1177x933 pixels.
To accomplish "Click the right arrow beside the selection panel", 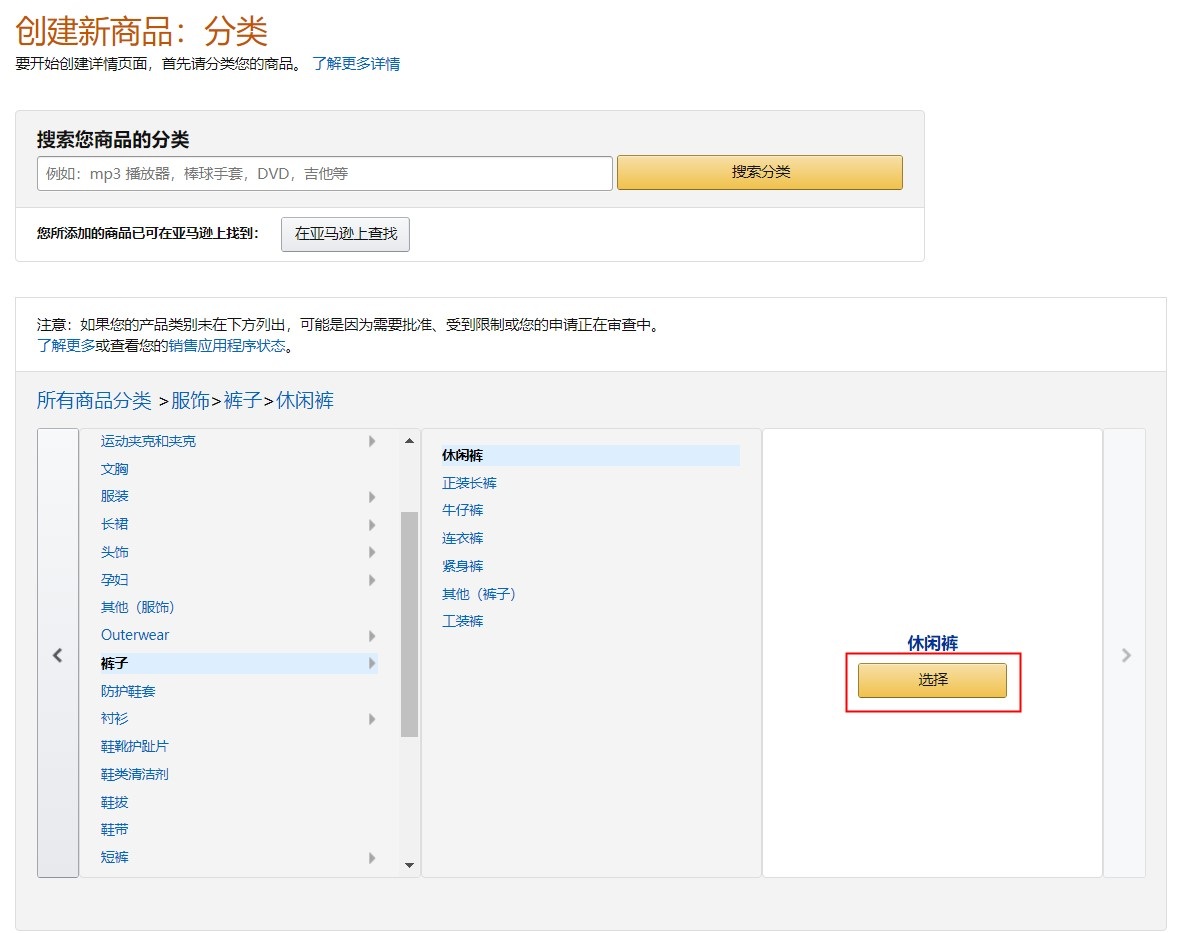I will (x=1125, y=654).
